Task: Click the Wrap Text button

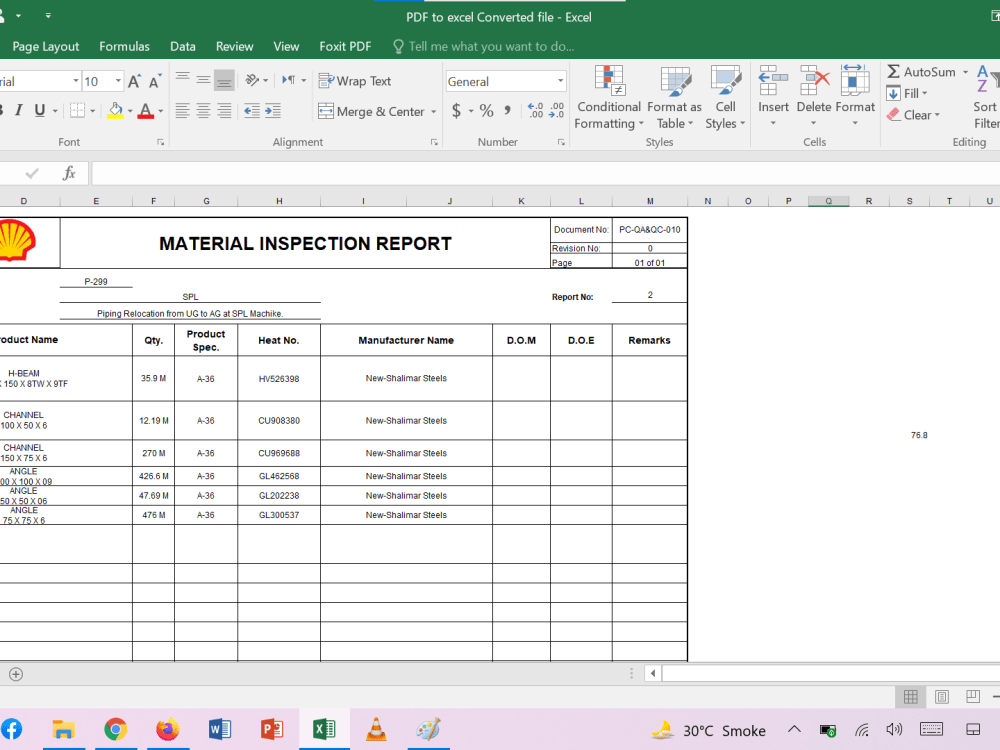Action: click(x=355, y=81)
